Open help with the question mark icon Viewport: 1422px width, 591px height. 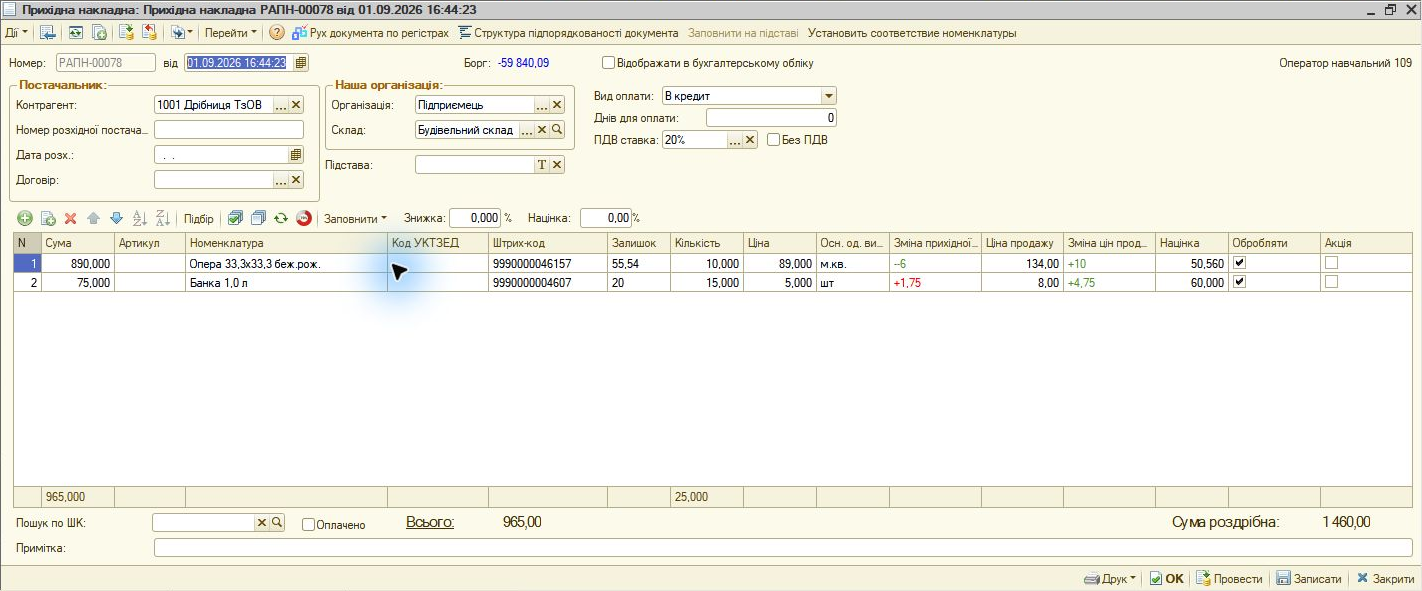277,33
